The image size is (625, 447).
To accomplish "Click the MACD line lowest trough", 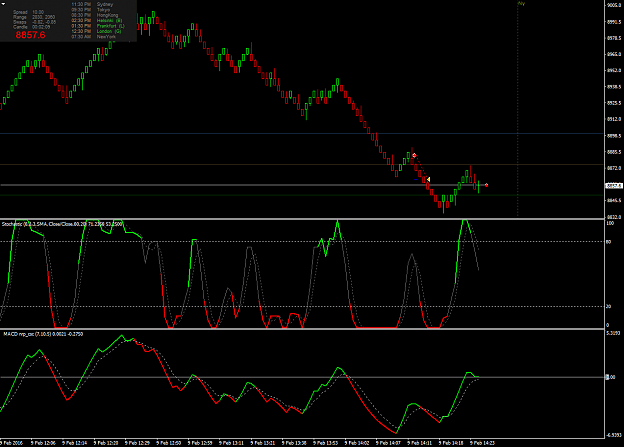I will pyautogui.click(x=396, y=433).
